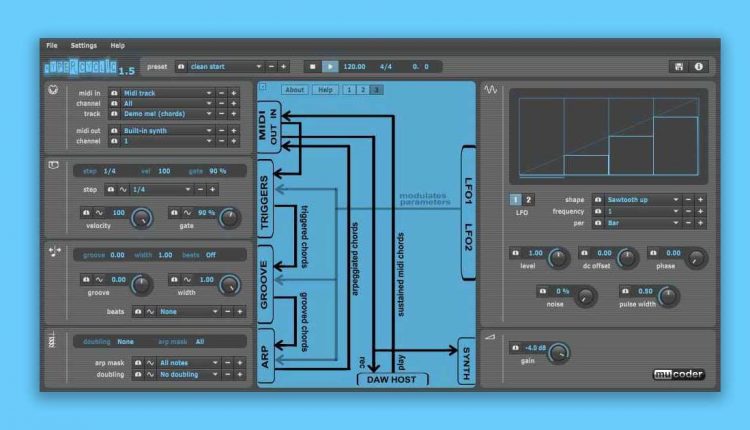
Task: Switch diagram to page 2
Action: [x=363, y=89]
